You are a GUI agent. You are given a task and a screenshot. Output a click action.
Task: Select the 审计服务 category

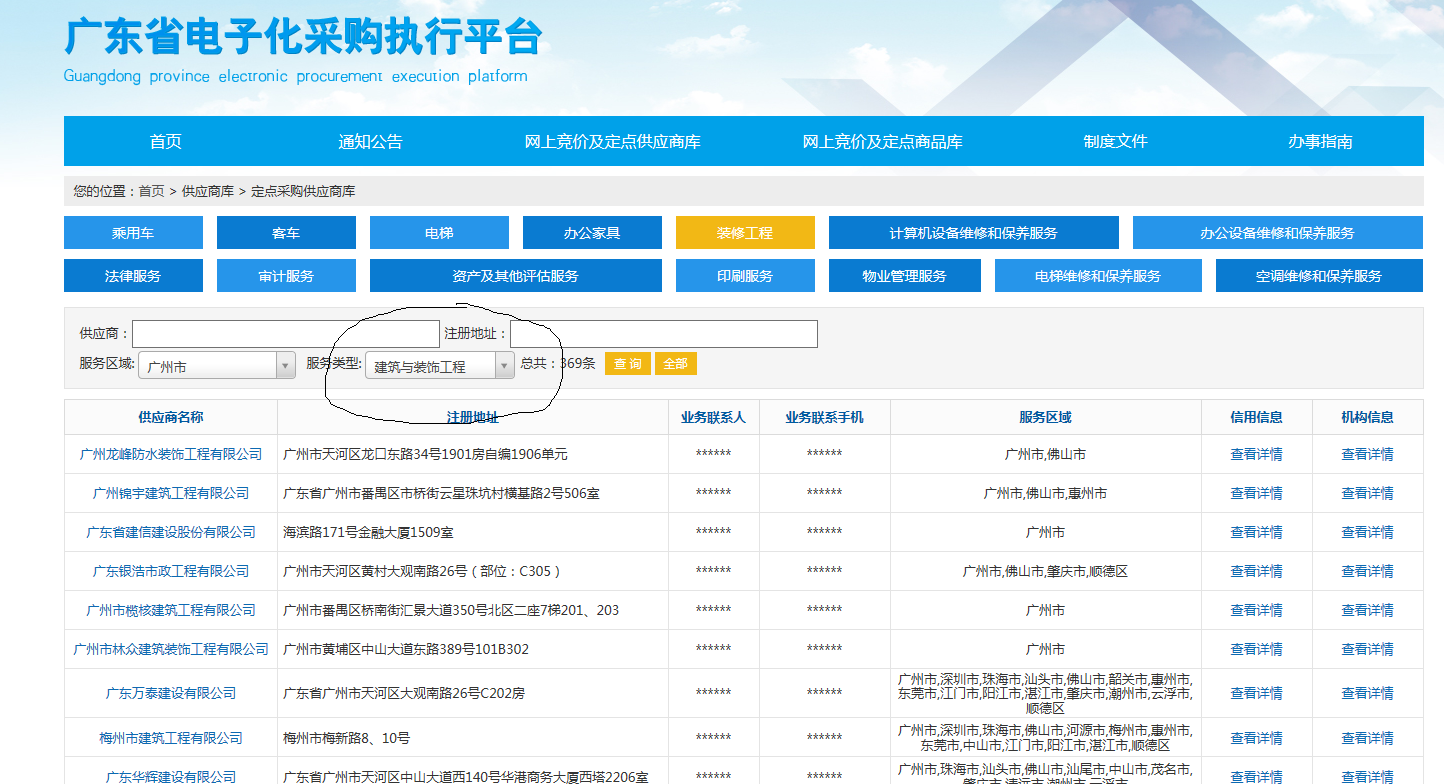(286, 275)
